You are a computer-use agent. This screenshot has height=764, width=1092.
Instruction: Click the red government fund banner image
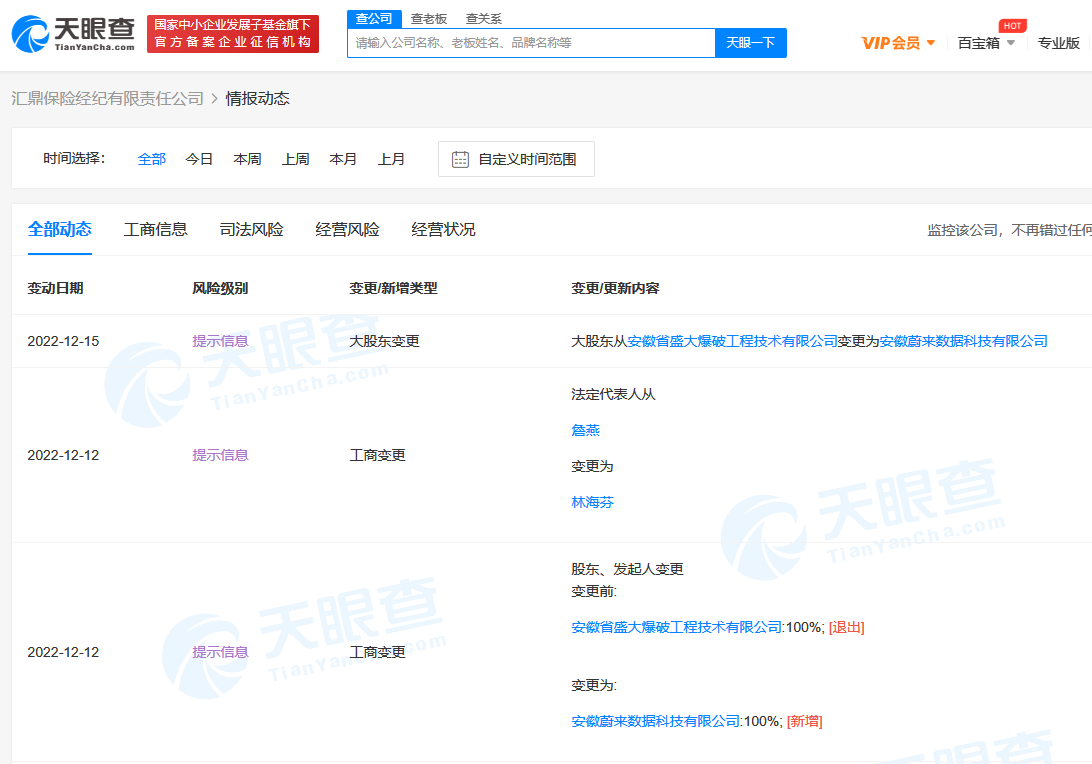tap(232, 33)
